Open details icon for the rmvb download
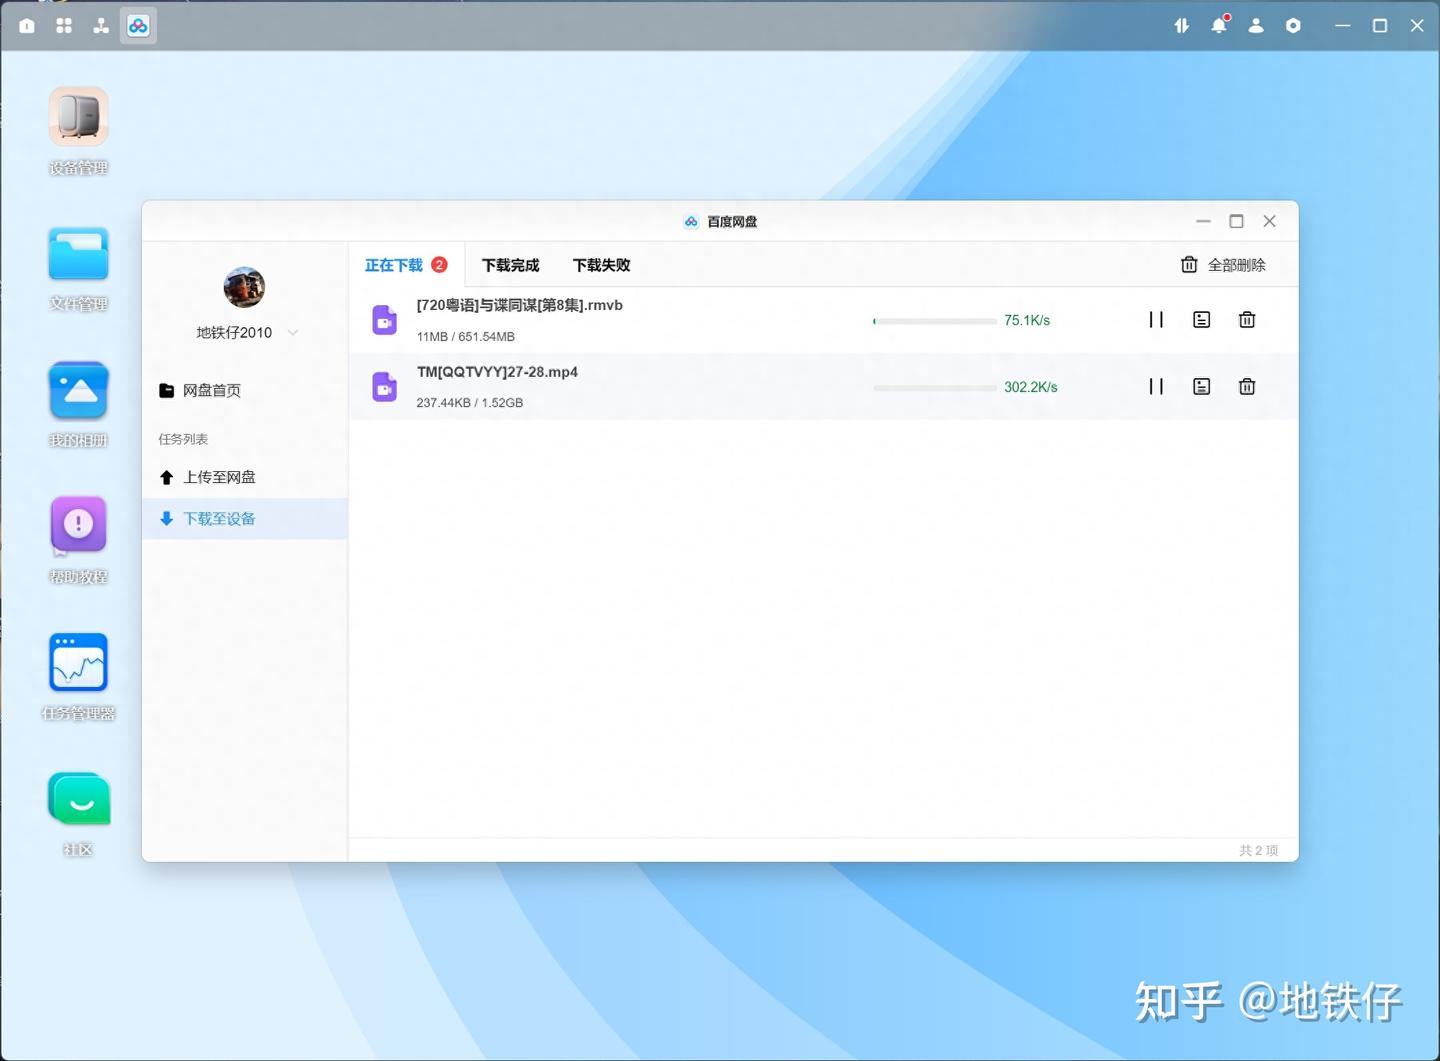The image size is (1440, 1061). click(x=1202, y=320)
